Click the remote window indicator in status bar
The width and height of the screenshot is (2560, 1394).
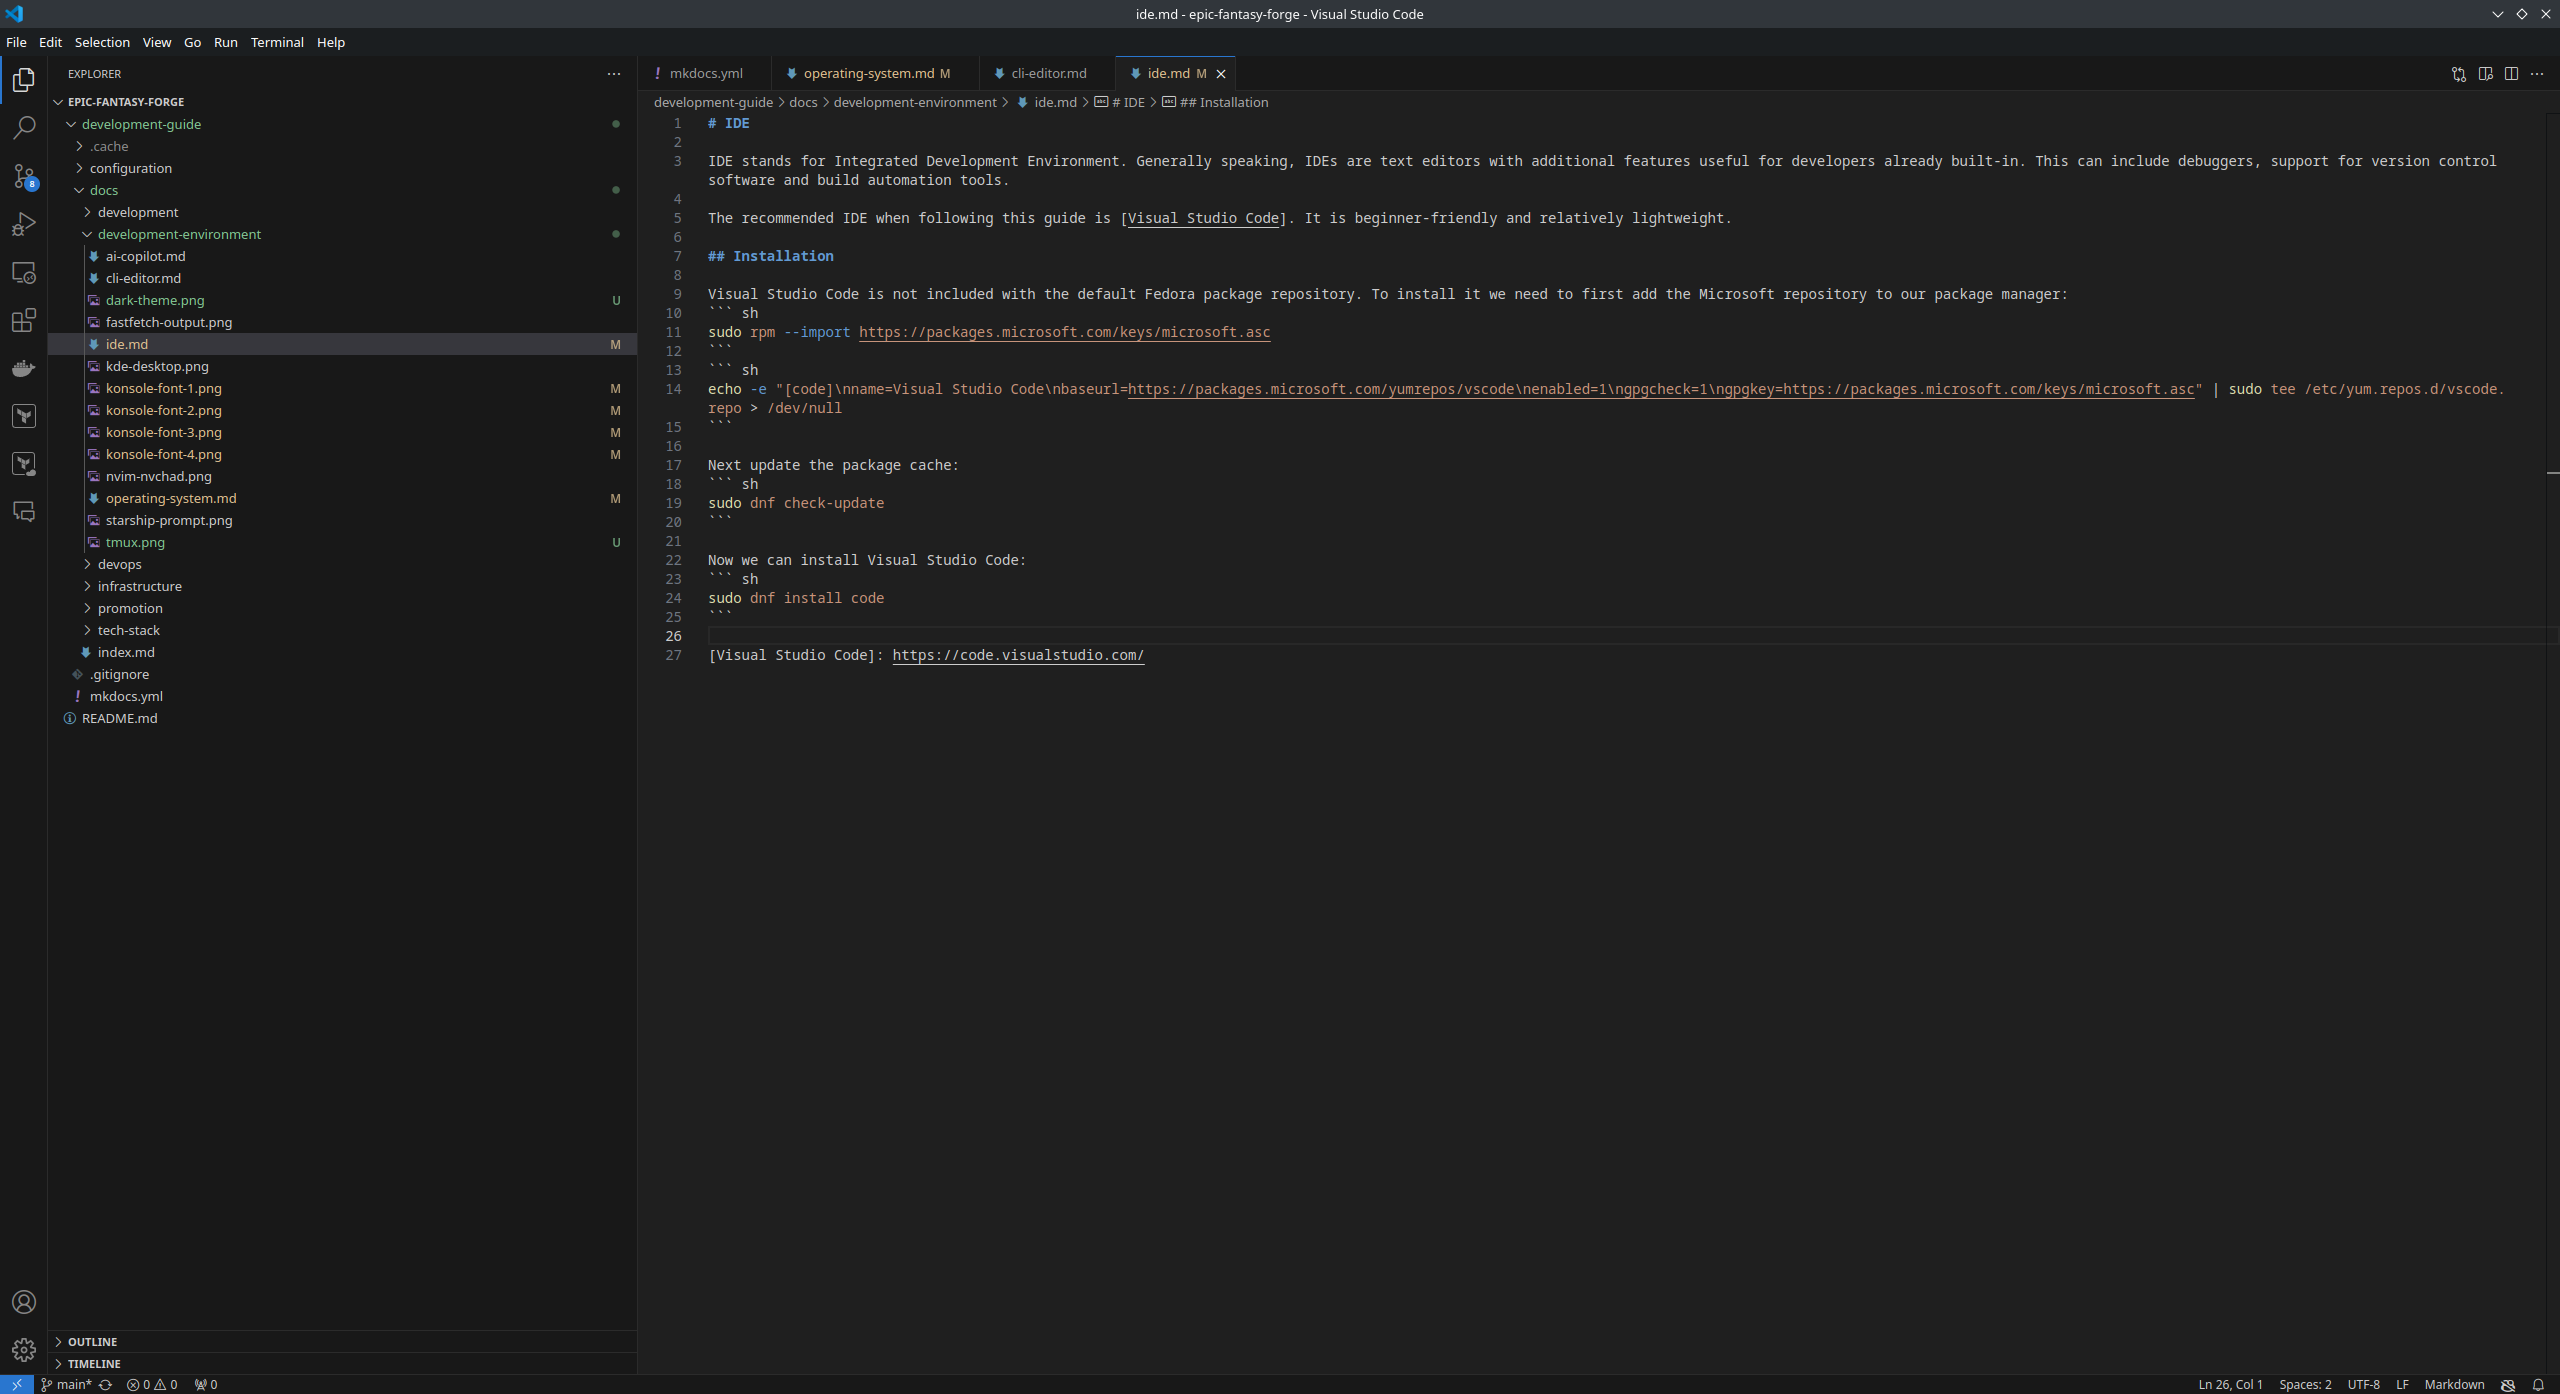coord(17,1385)
